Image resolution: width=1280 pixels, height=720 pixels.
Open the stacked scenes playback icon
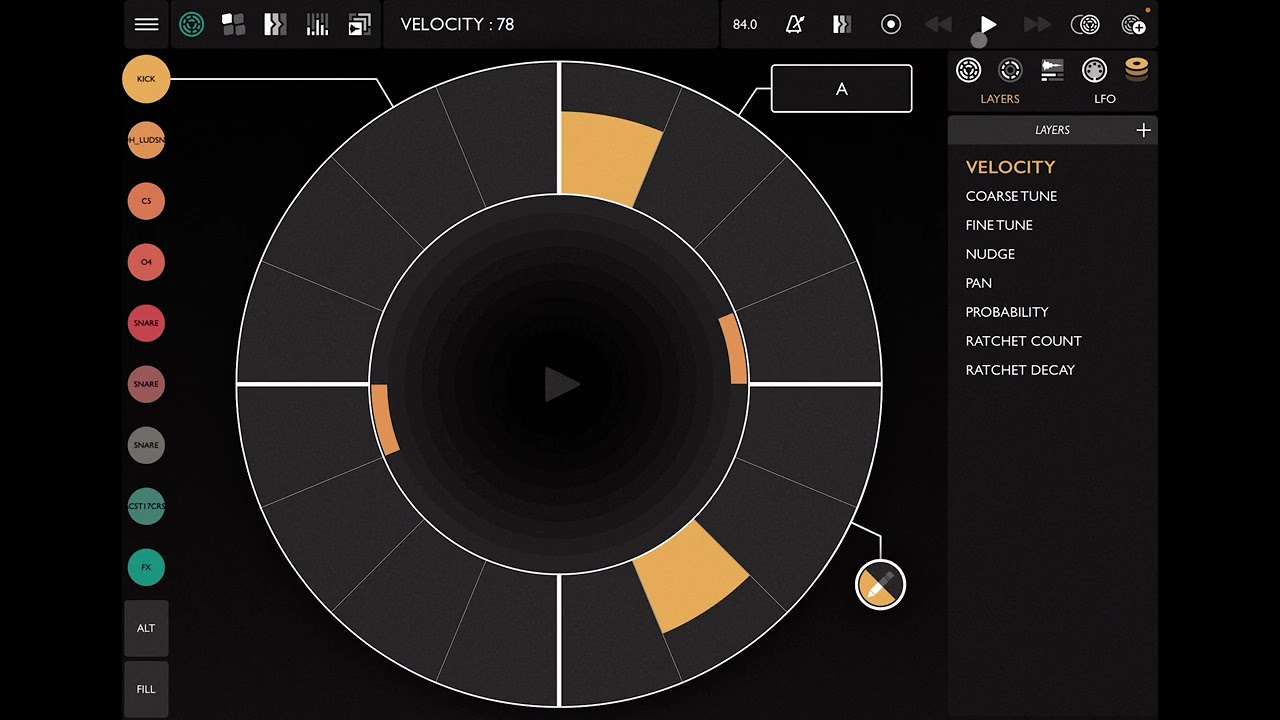[359, 24]
